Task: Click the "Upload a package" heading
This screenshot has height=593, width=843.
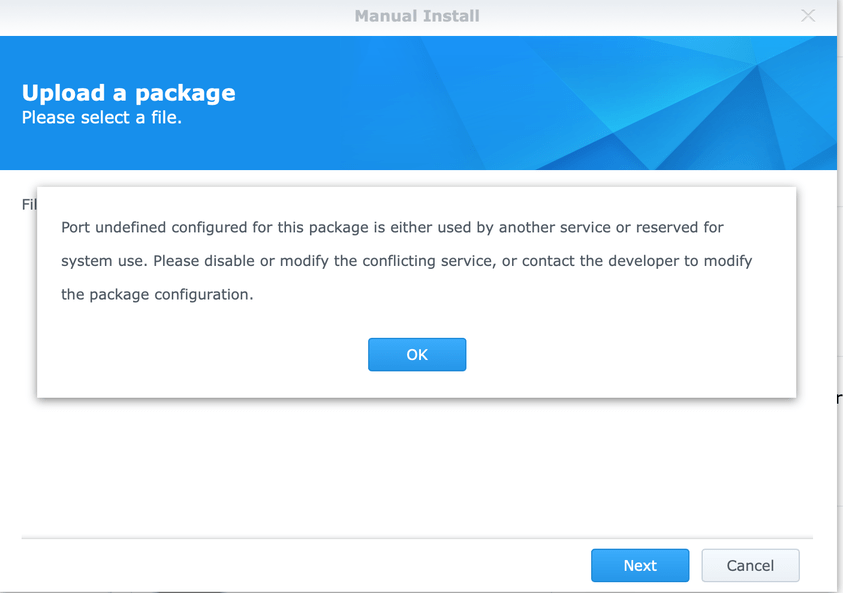Action: click(x=129, y=93)
